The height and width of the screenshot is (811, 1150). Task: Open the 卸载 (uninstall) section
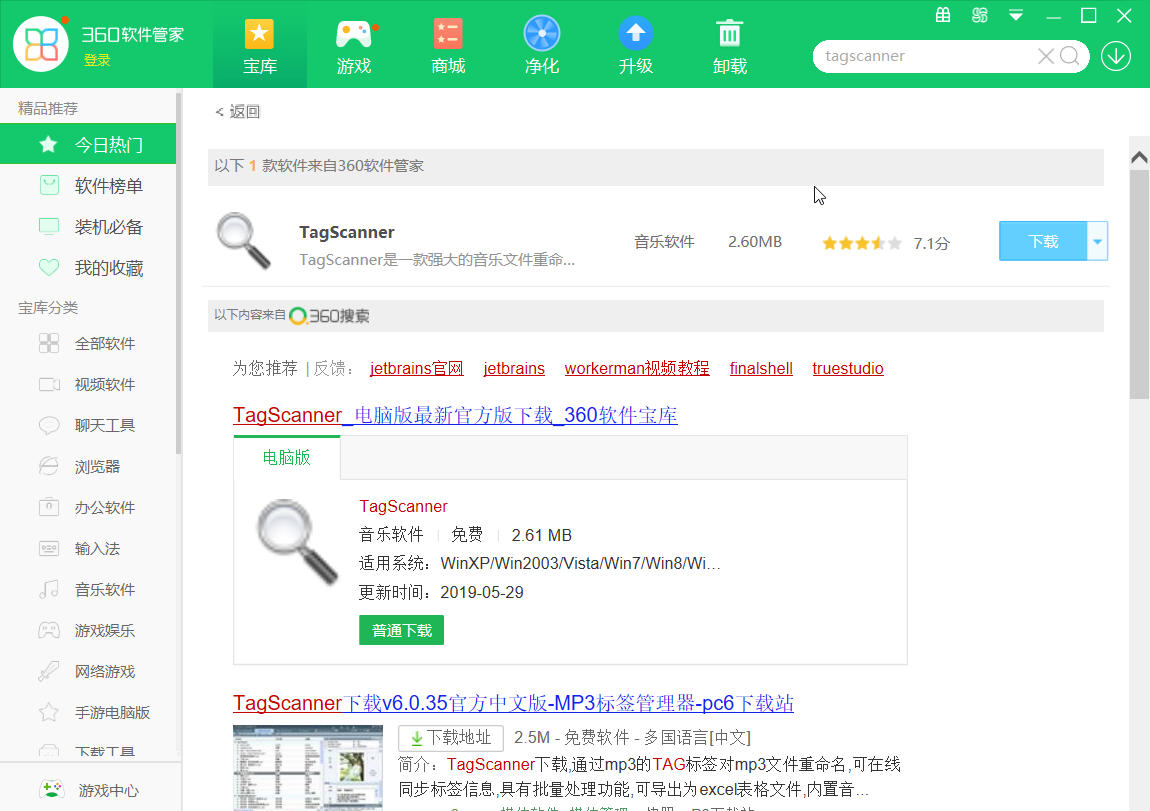point(729,44)
